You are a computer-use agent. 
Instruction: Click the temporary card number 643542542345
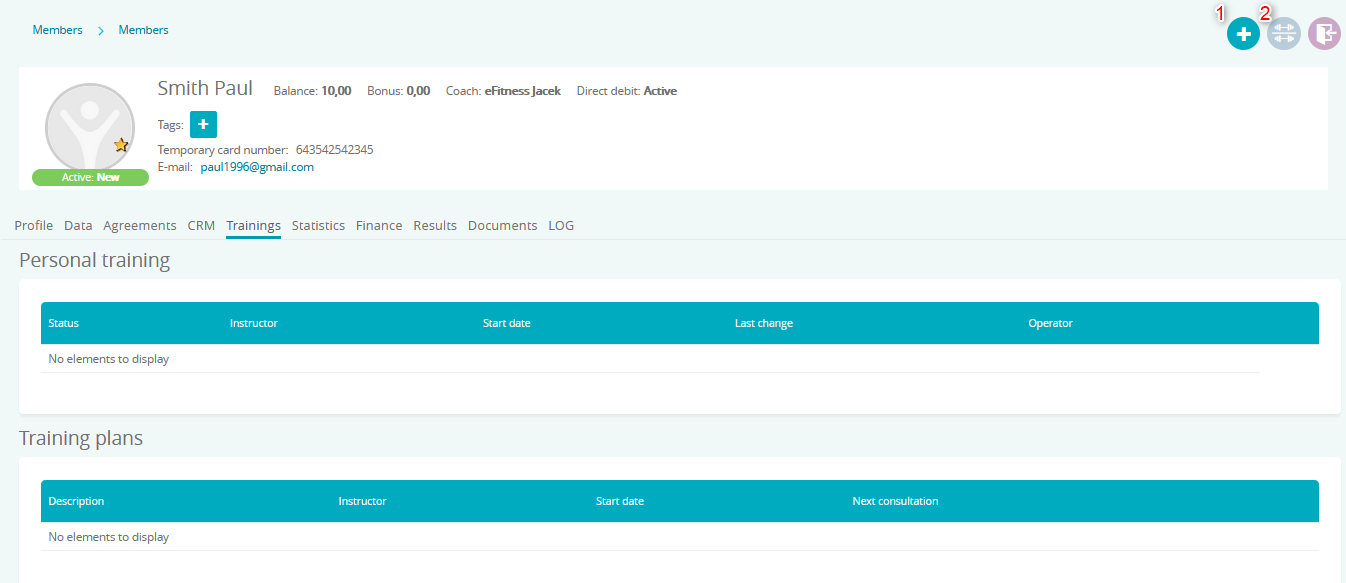[x=334, y=150]
